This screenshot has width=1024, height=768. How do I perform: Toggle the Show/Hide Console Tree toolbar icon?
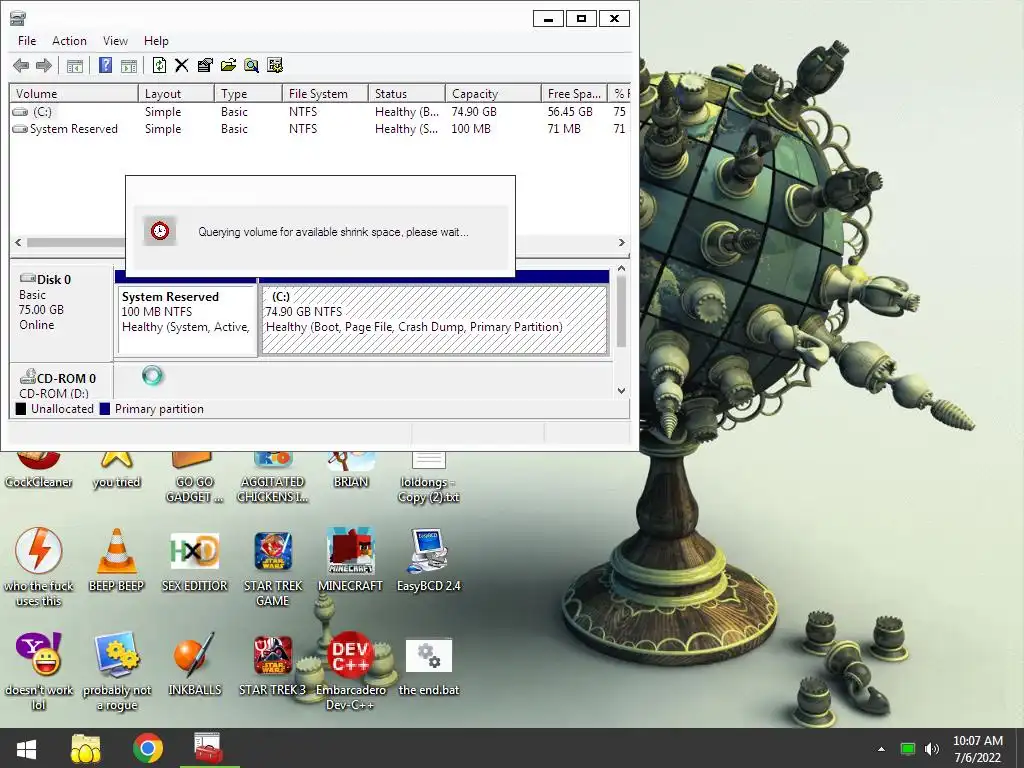tap(75, 65)
